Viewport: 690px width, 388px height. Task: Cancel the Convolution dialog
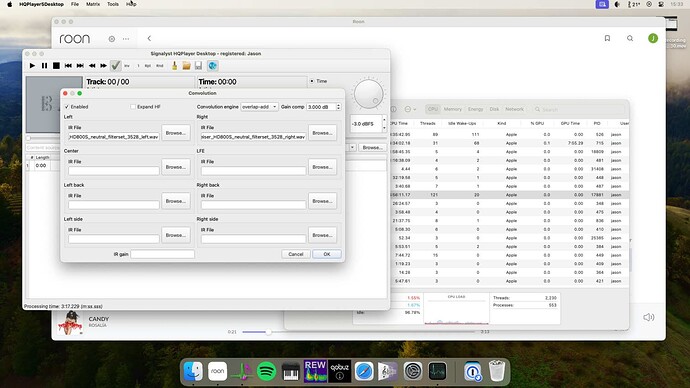pos(296,254)
